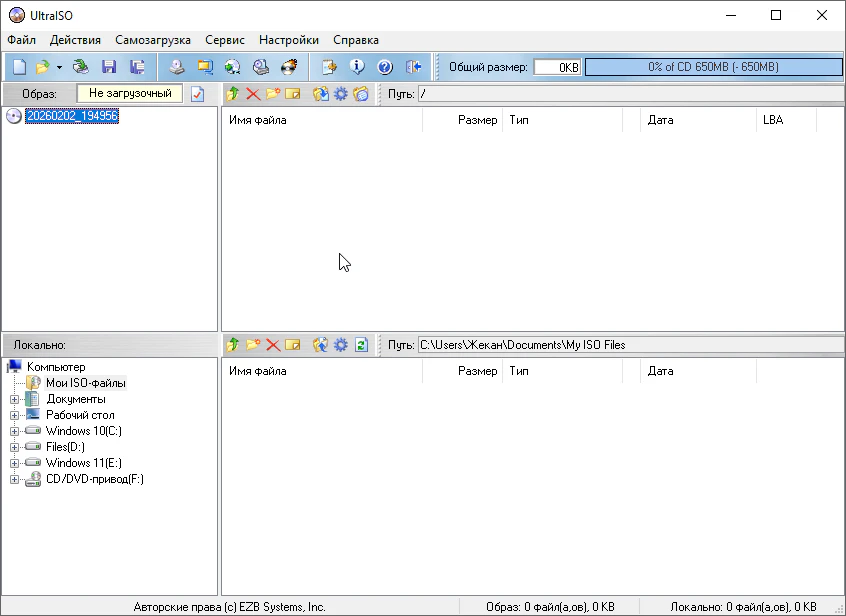Click the CD 650MB capacity bar

712,67
